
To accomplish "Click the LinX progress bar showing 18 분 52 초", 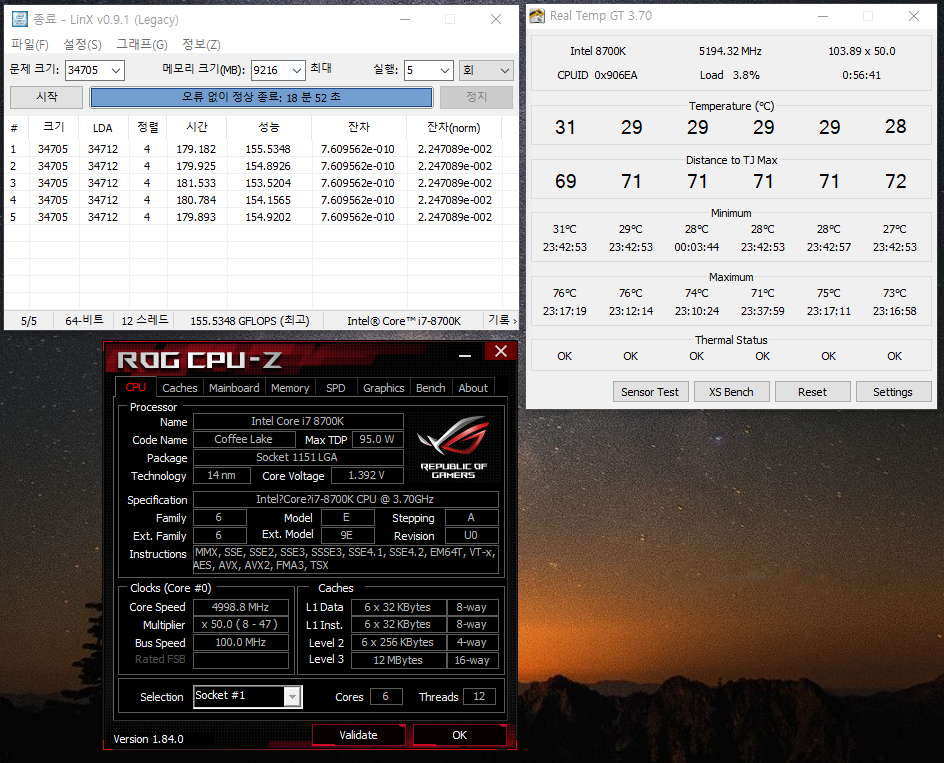I will (x=261, y=97).
